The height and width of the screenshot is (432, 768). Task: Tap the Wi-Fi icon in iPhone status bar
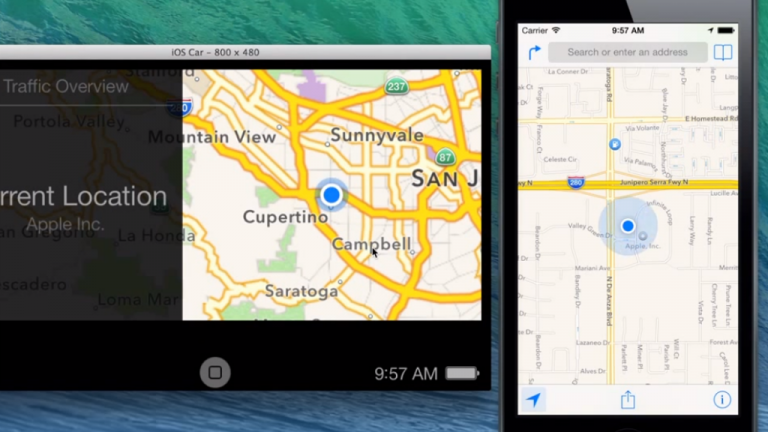(556, 30)
